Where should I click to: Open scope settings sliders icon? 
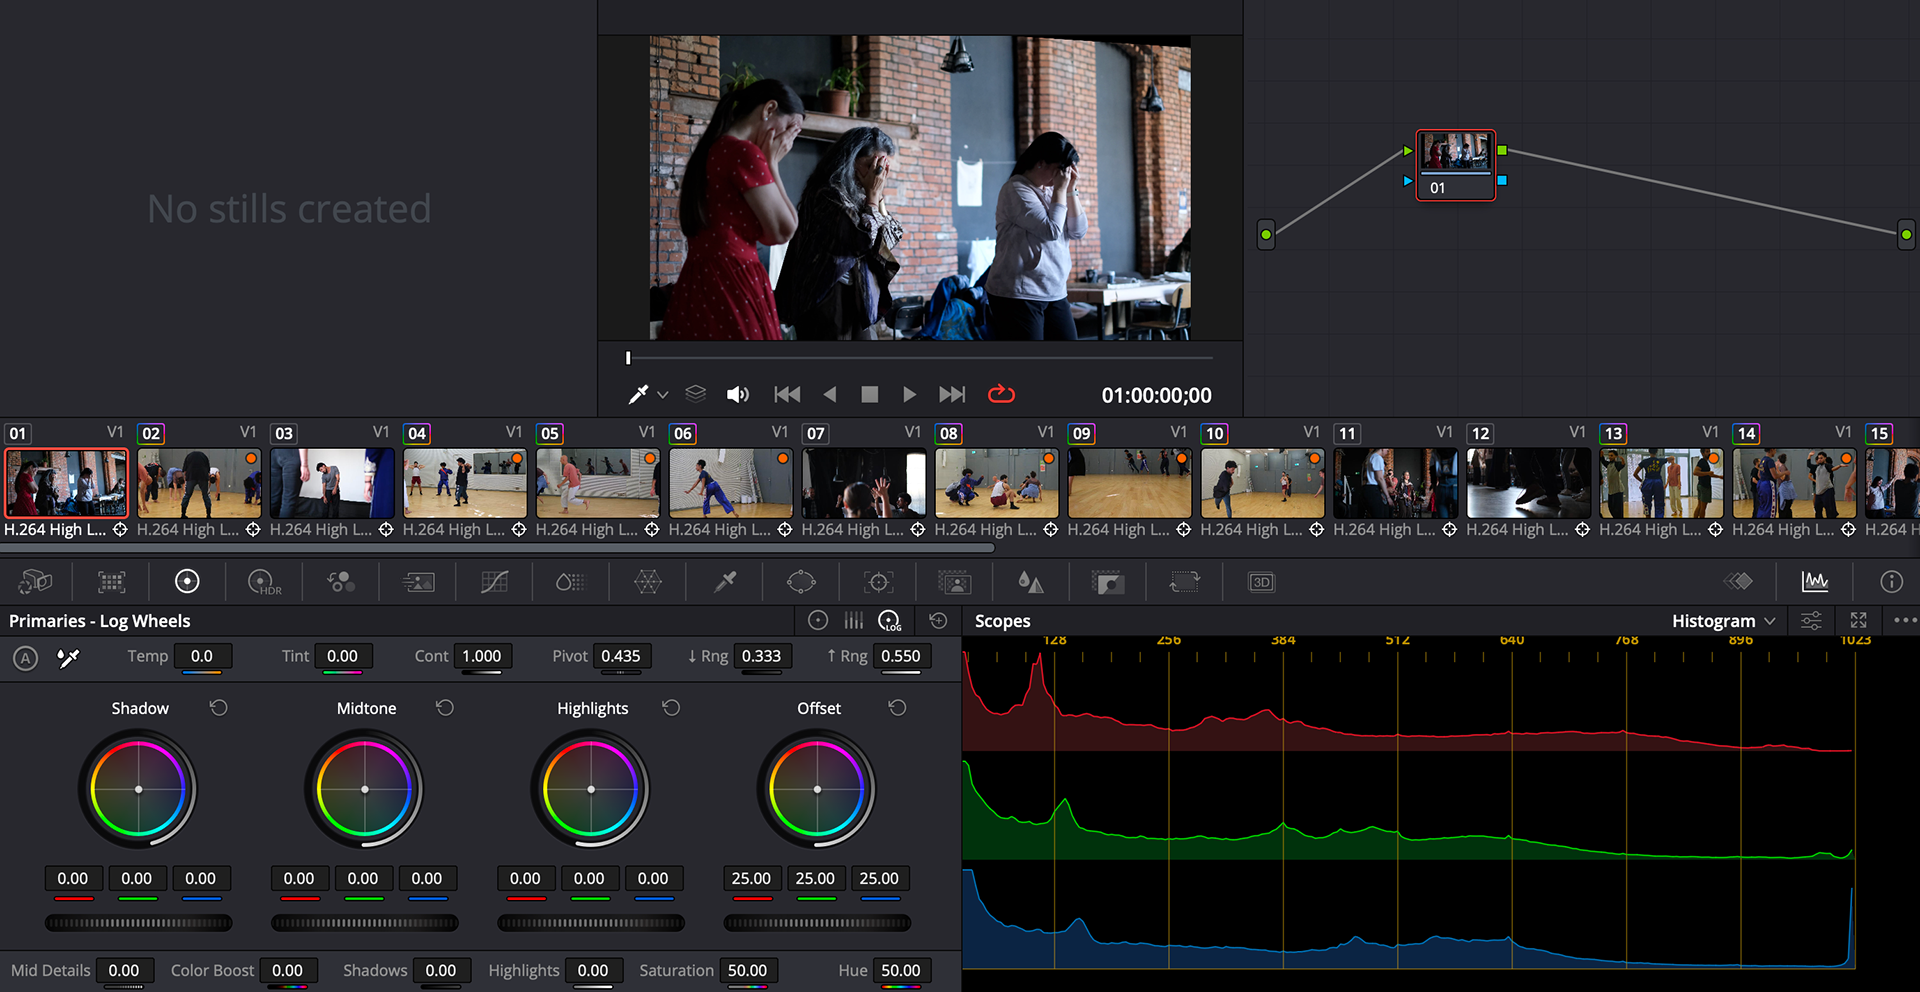coord(1811,621)
